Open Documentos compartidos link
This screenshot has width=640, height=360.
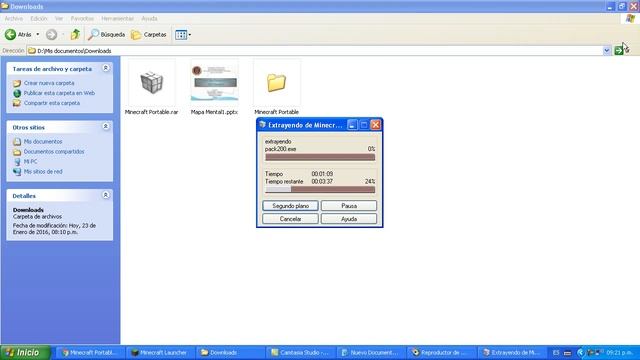point(54,151)
